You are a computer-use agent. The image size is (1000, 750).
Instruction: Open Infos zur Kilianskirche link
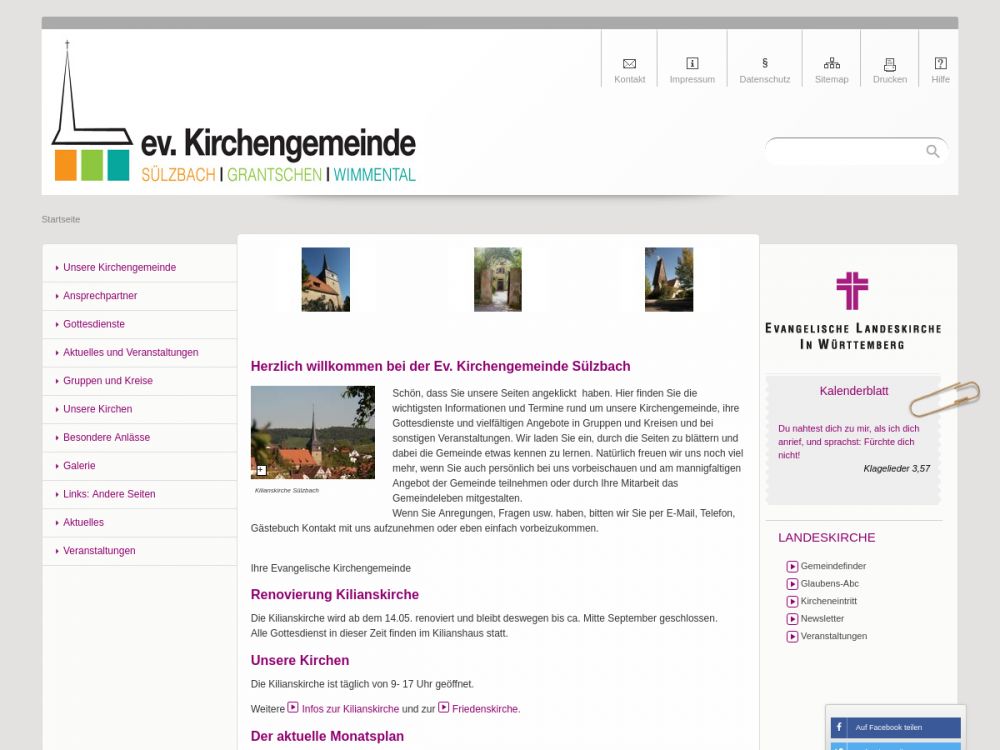tap(349, 709)
